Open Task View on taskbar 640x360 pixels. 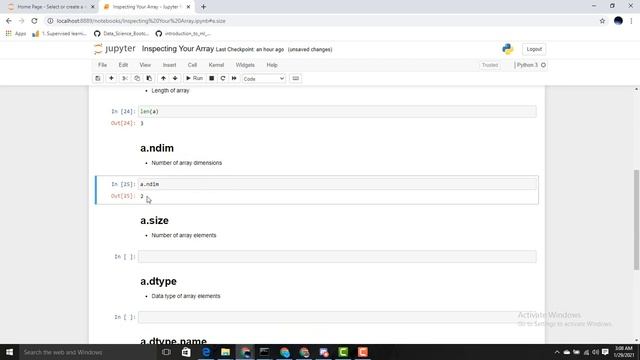[166, 352]
